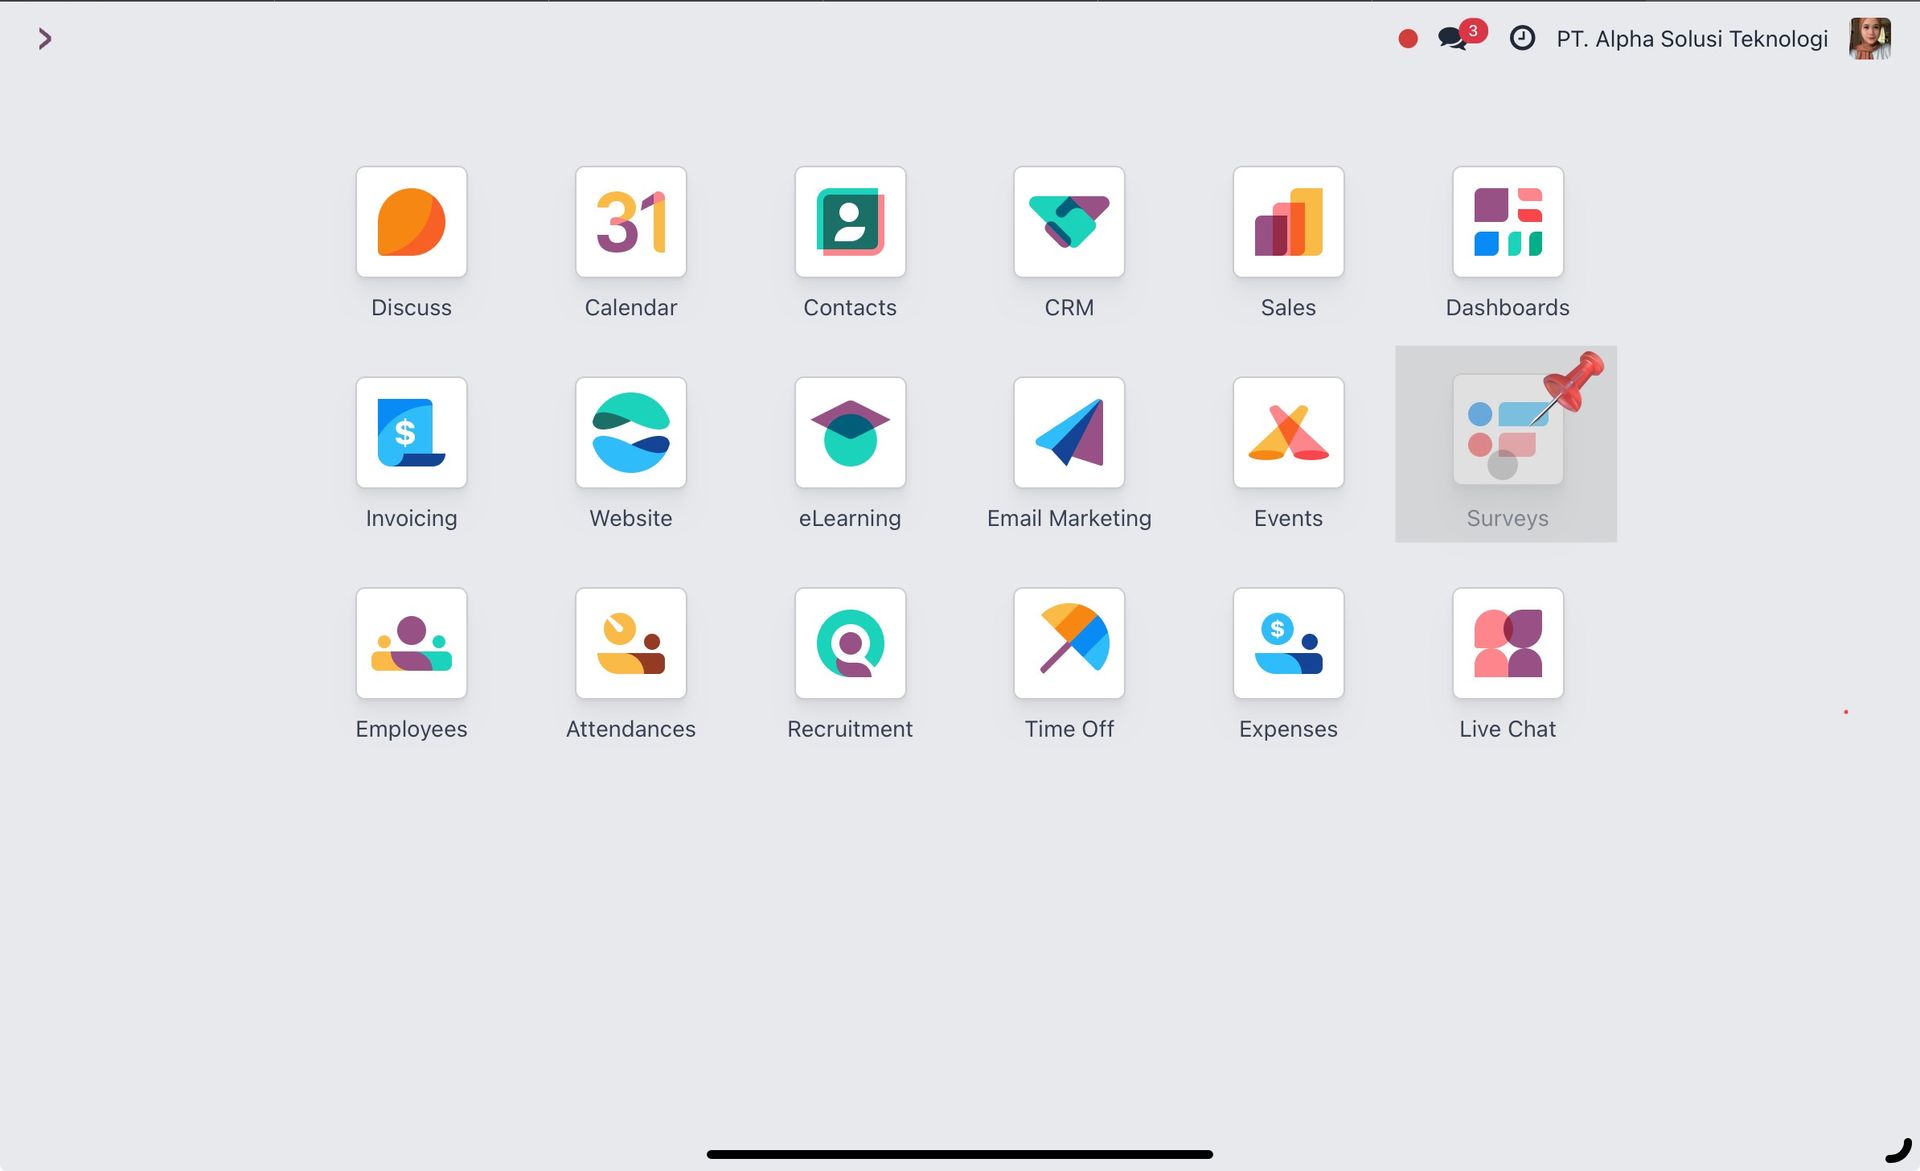Launch the Calendar app icon
This screenshot has width=1920, height=1171.
point(630,222)
